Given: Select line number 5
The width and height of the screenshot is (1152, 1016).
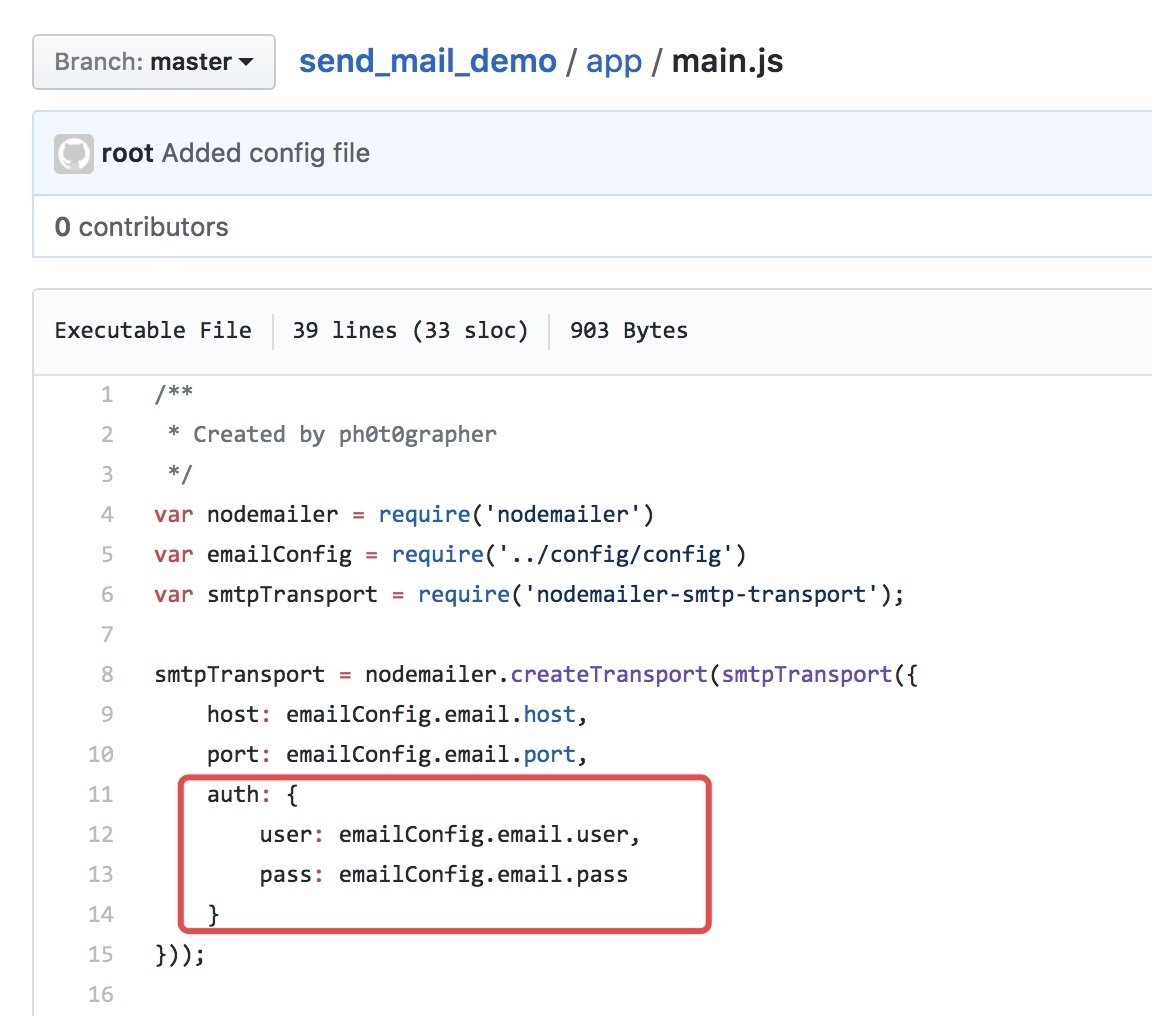Looking at the screenshot, I should (107, 554).
